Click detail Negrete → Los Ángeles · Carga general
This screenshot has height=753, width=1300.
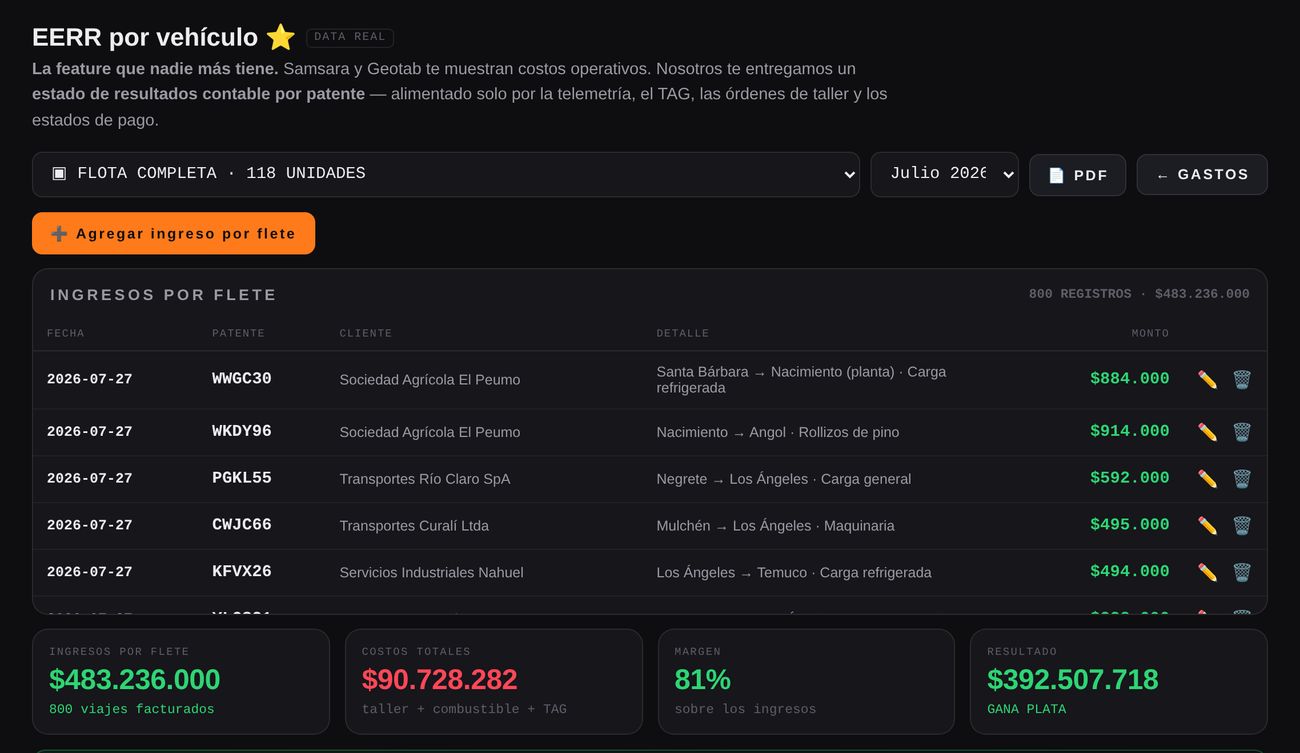click(x=784, y=479)
